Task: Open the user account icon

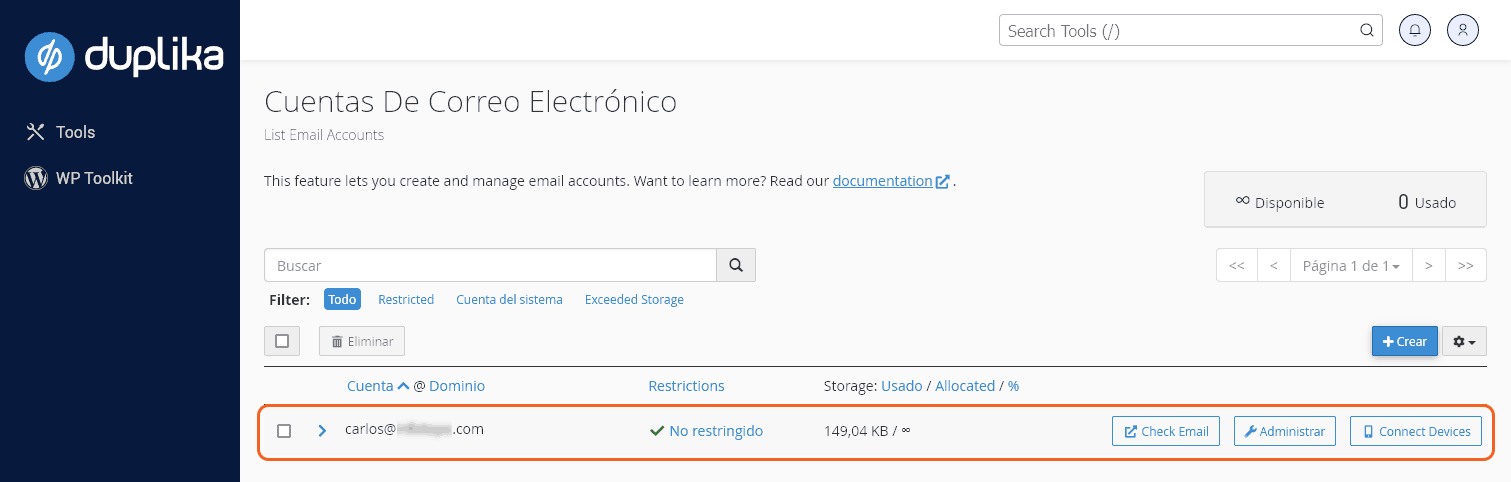Action: [1462, 30]
